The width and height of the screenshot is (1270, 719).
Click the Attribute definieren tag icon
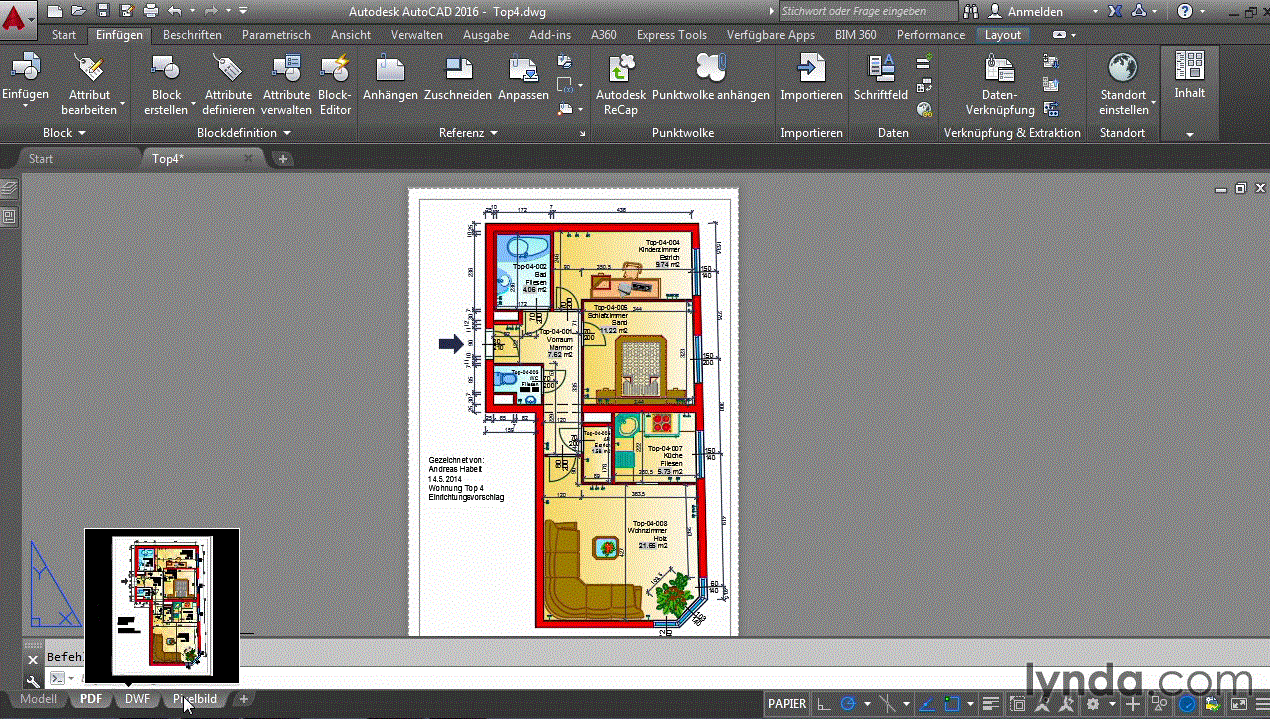tap(228, 68)
